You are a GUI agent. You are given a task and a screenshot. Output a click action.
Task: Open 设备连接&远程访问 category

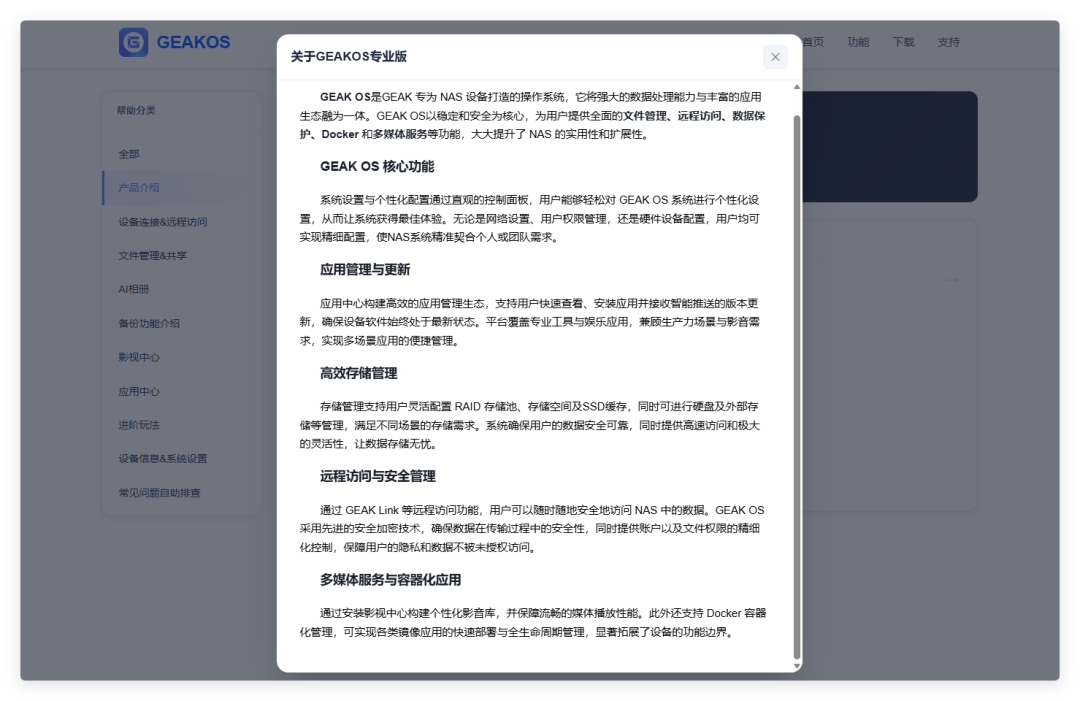[163, 222]
